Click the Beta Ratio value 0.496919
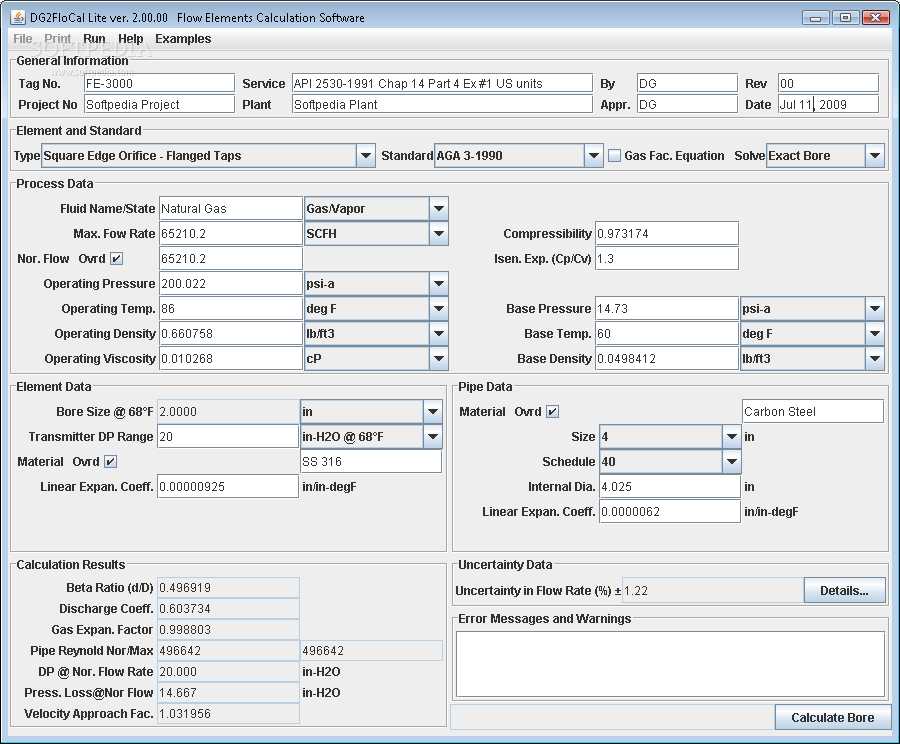This screenshot has width=900, height=744. click(228, 588)
